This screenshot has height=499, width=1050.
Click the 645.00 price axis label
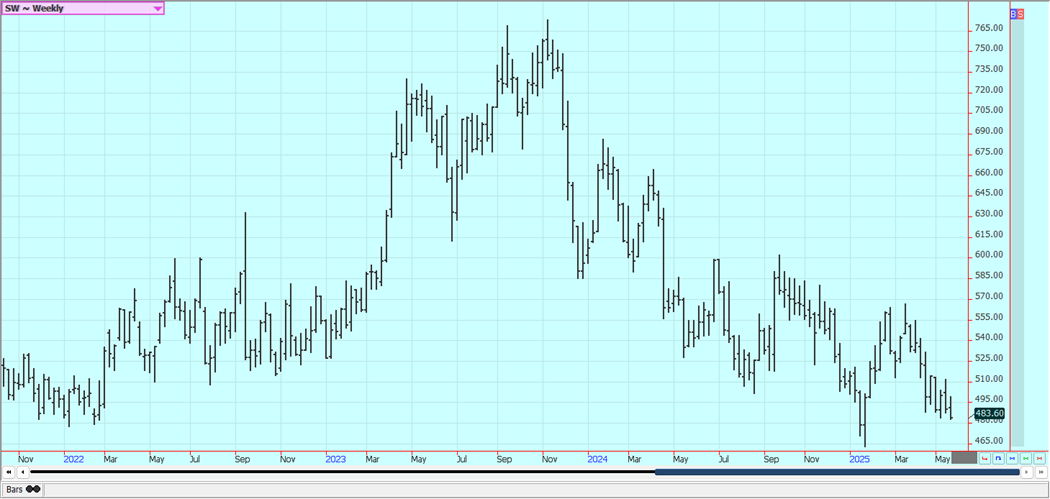[989, 192]
